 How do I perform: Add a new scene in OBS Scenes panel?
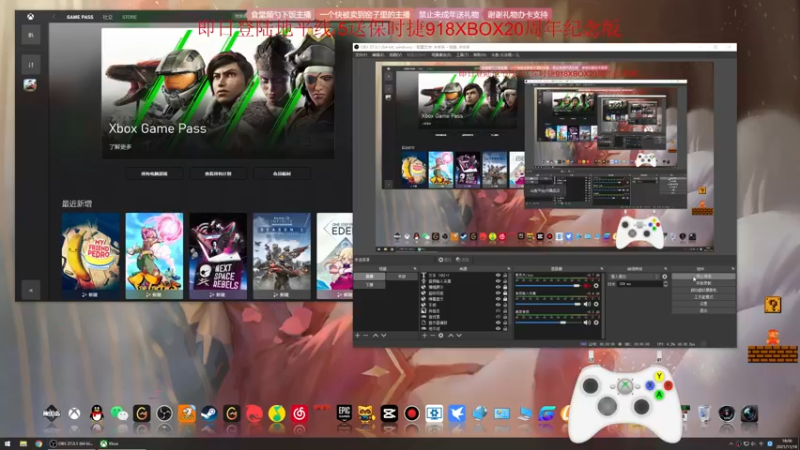click(x=358, y=336)
